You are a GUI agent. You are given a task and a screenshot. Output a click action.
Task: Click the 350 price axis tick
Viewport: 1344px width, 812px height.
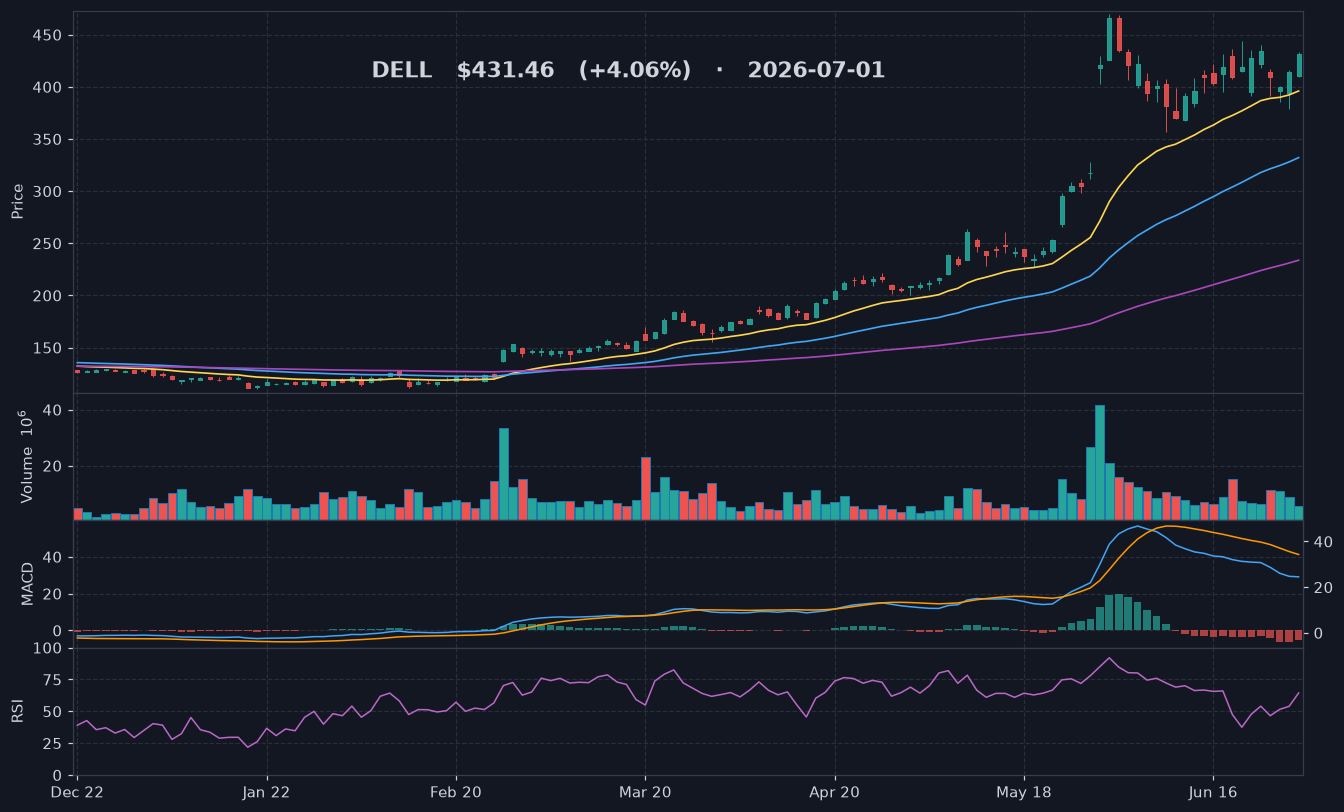(x=49, y=140)
